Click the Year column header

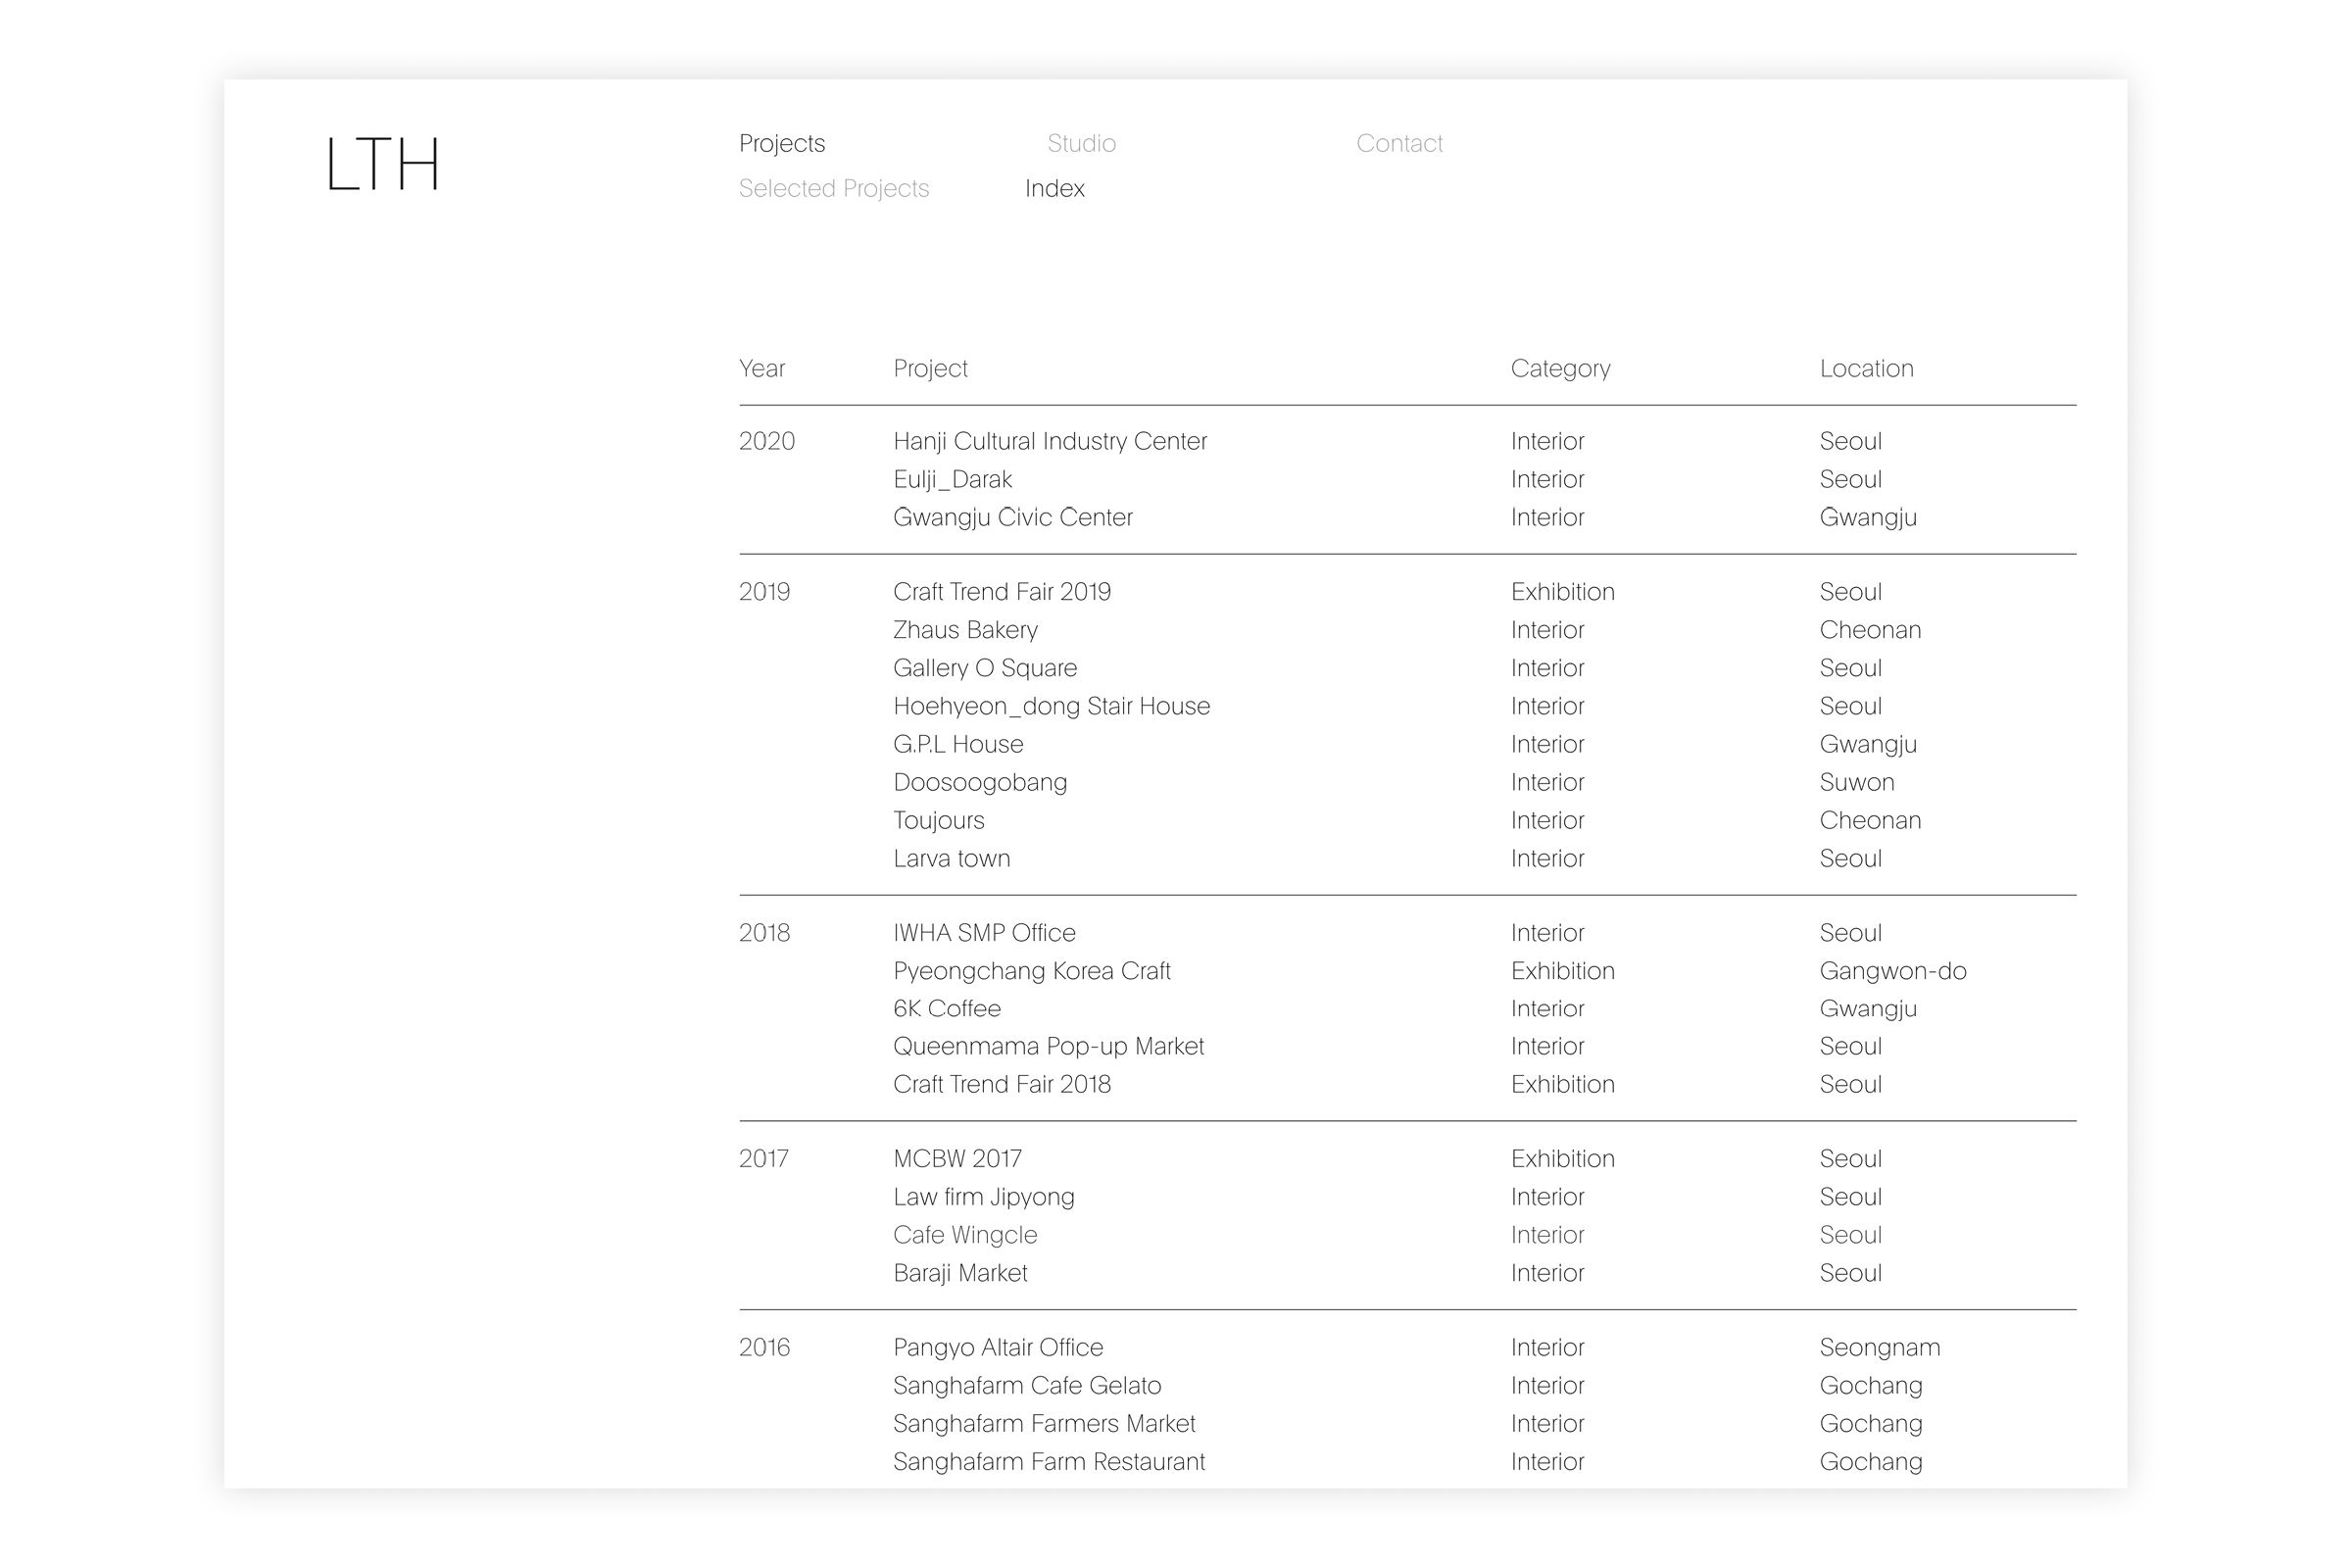pos(761,368)
